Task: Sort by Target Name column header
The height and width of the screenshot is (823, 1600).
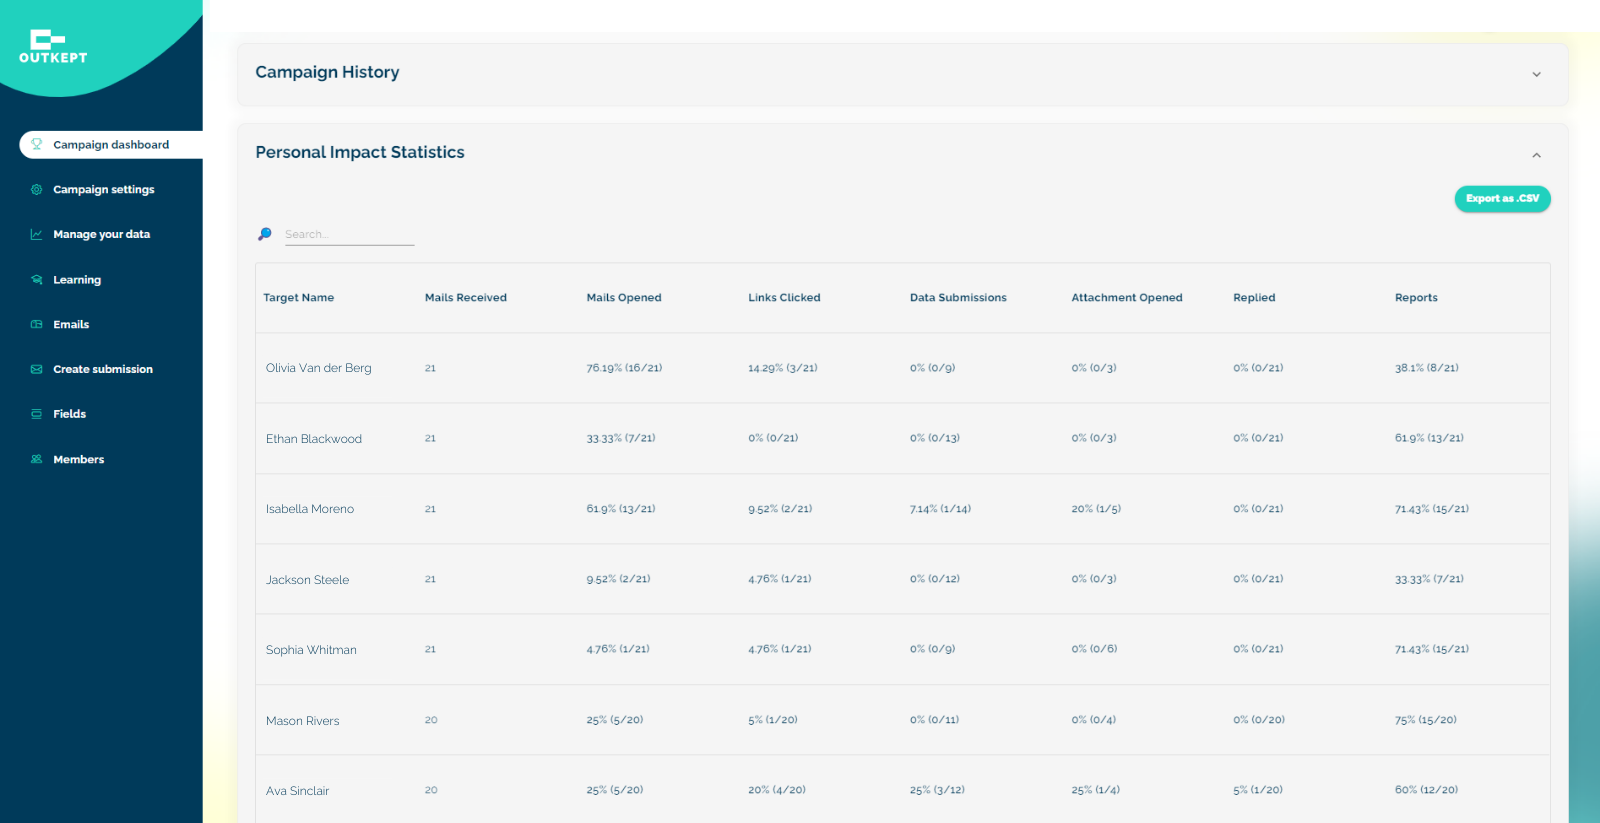Action: coord(298,298)
